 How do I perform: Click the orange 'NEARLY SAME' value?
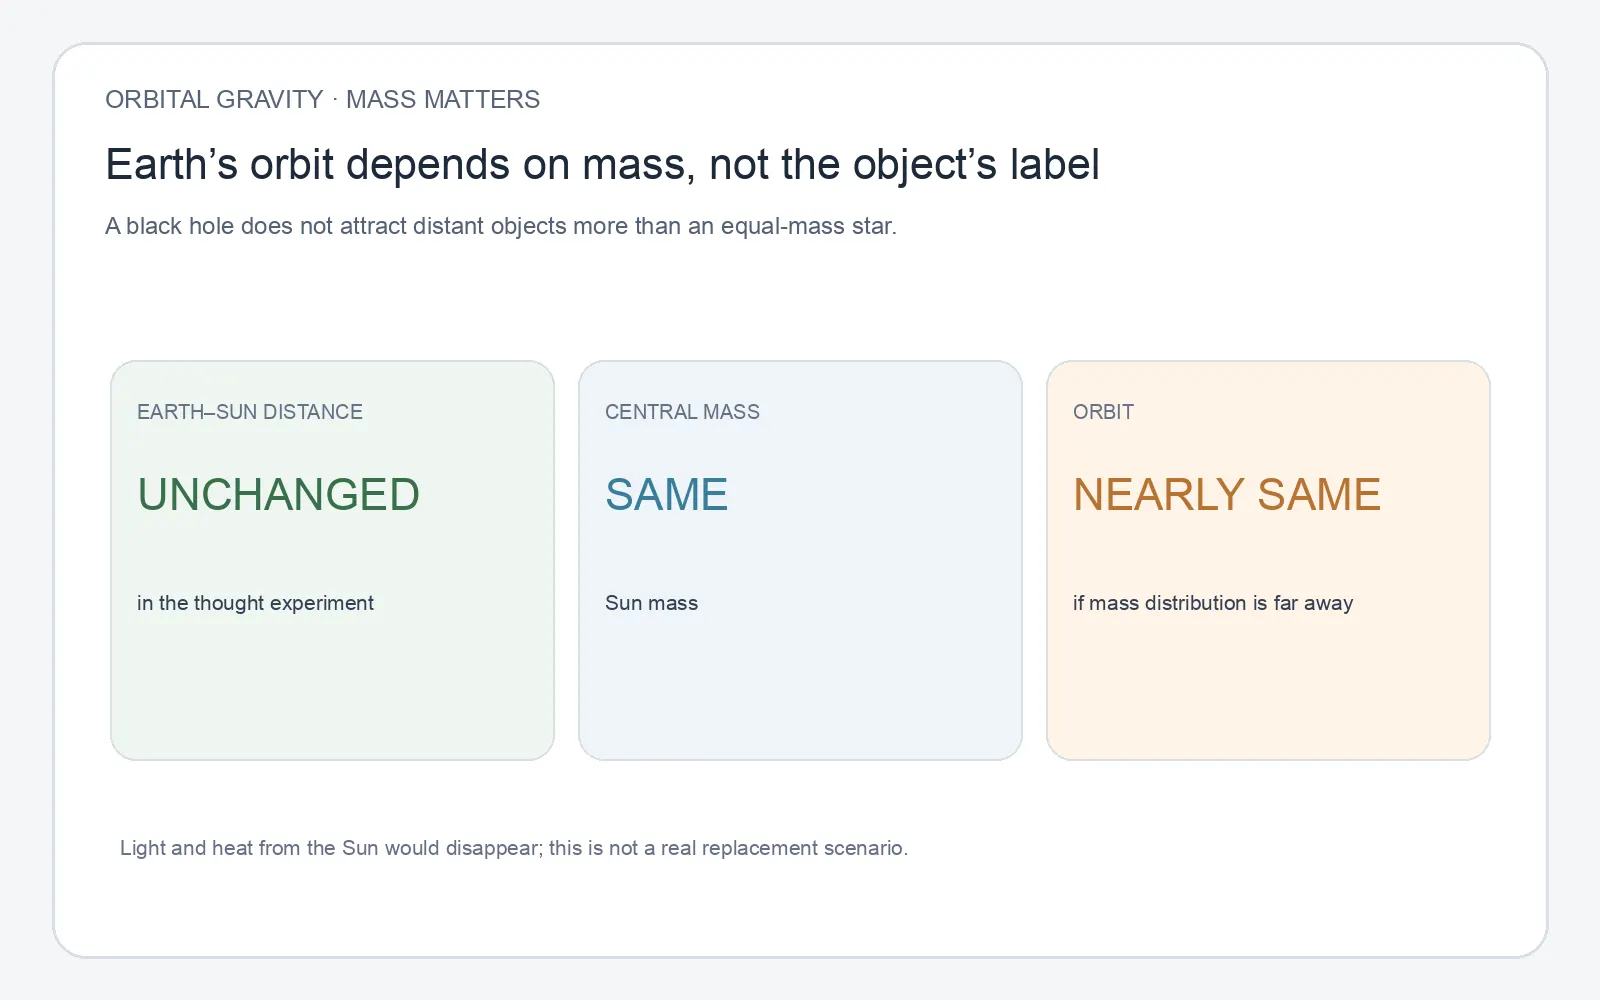[1227, 494]
